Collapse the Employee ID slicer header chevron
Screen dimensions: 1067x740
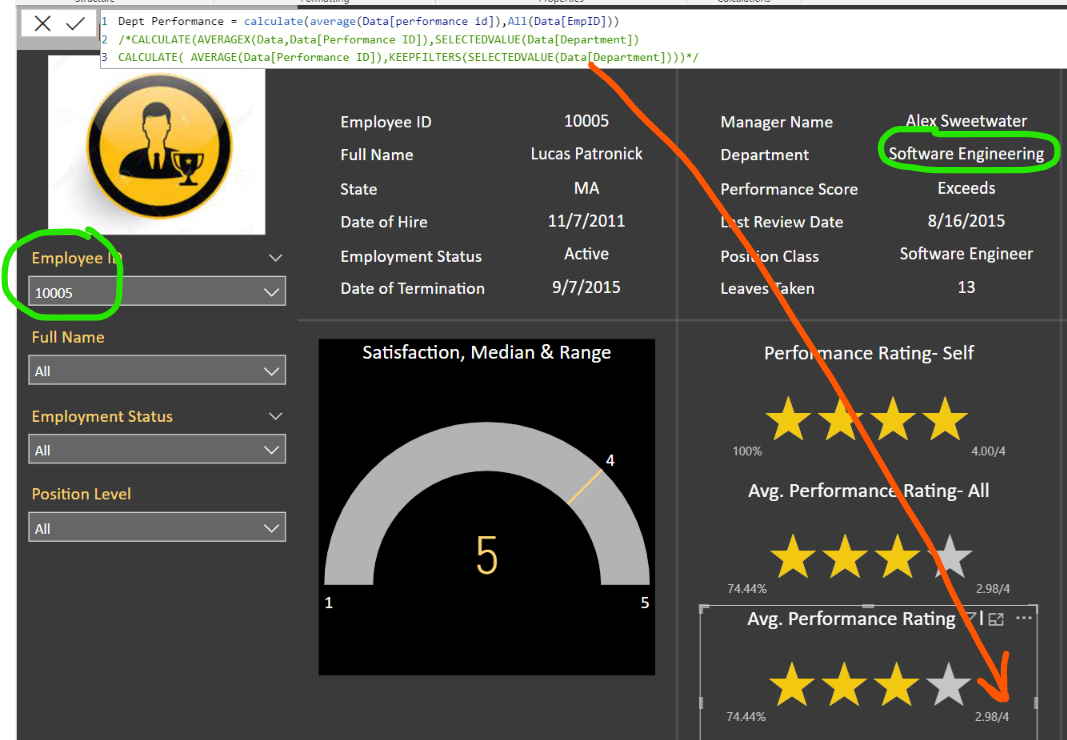click(x=275, y=258)
